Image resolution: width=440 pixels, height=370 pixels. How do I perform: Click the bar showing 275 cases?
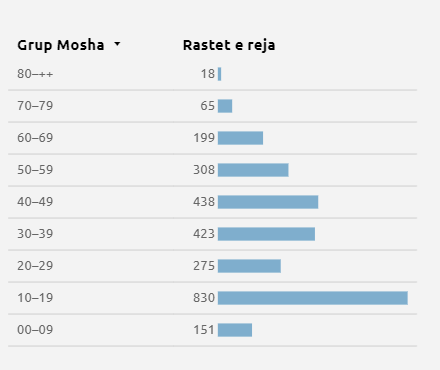pyautogui.click(x=249, y=266)
